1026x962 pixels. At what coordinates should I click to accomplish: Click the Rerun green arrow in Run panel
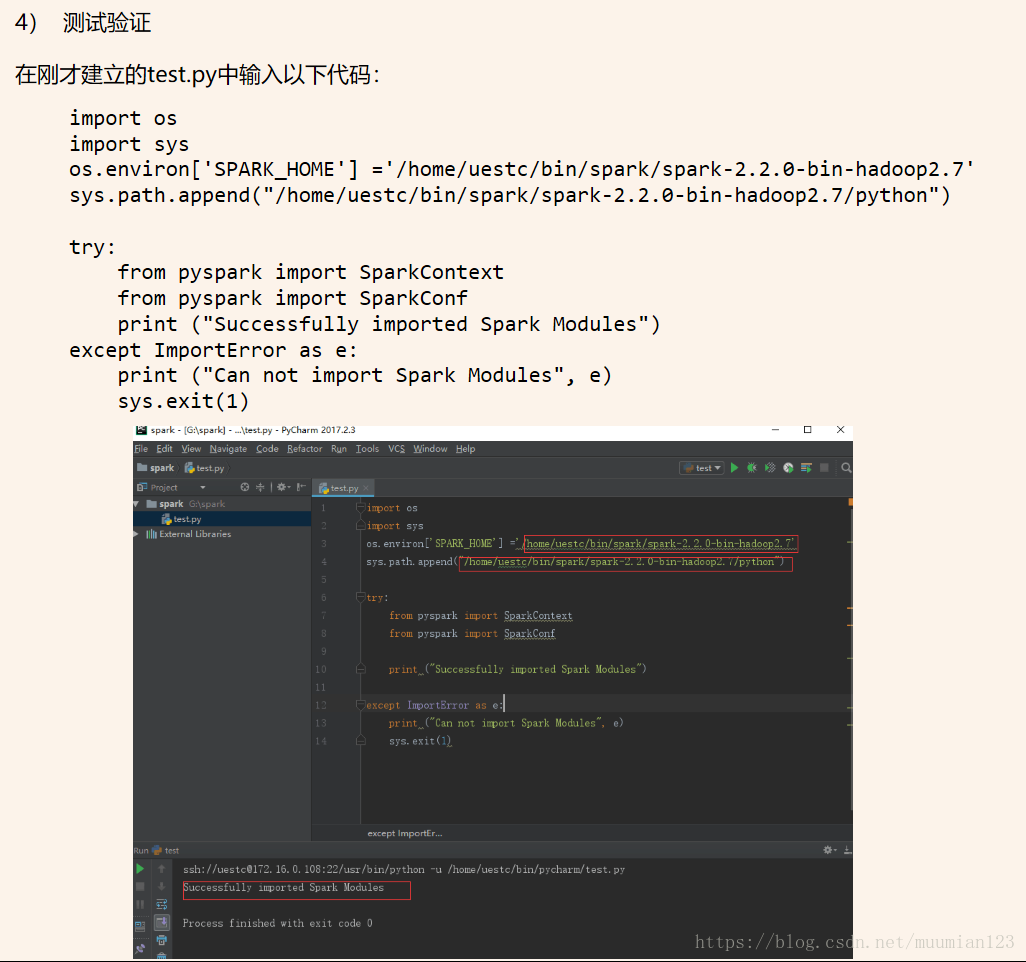point(140,869)
